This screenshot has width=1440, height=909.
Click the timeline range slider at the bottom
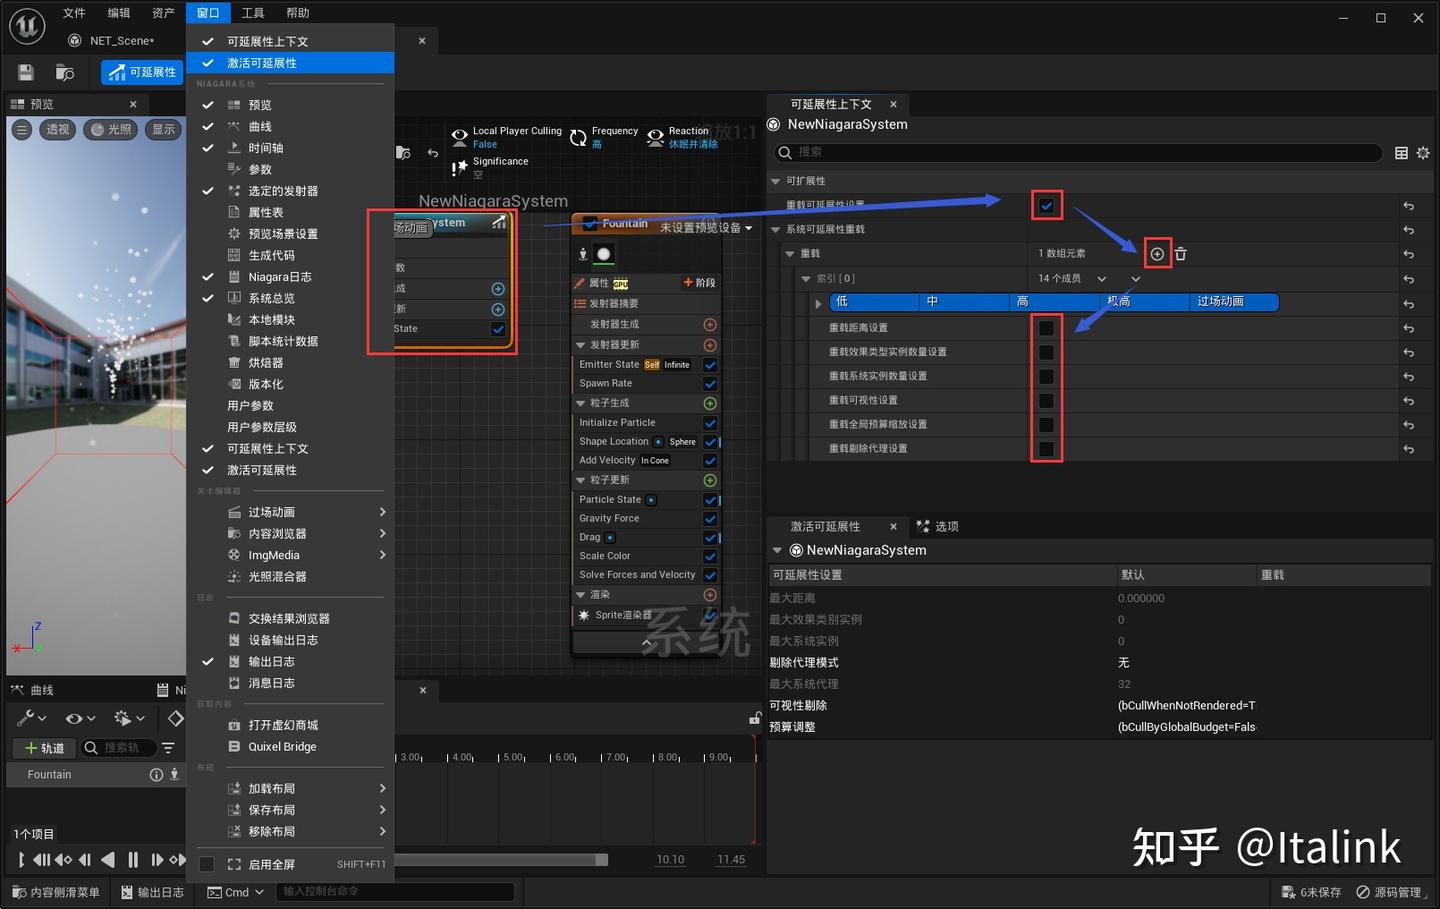coord(500,858)
